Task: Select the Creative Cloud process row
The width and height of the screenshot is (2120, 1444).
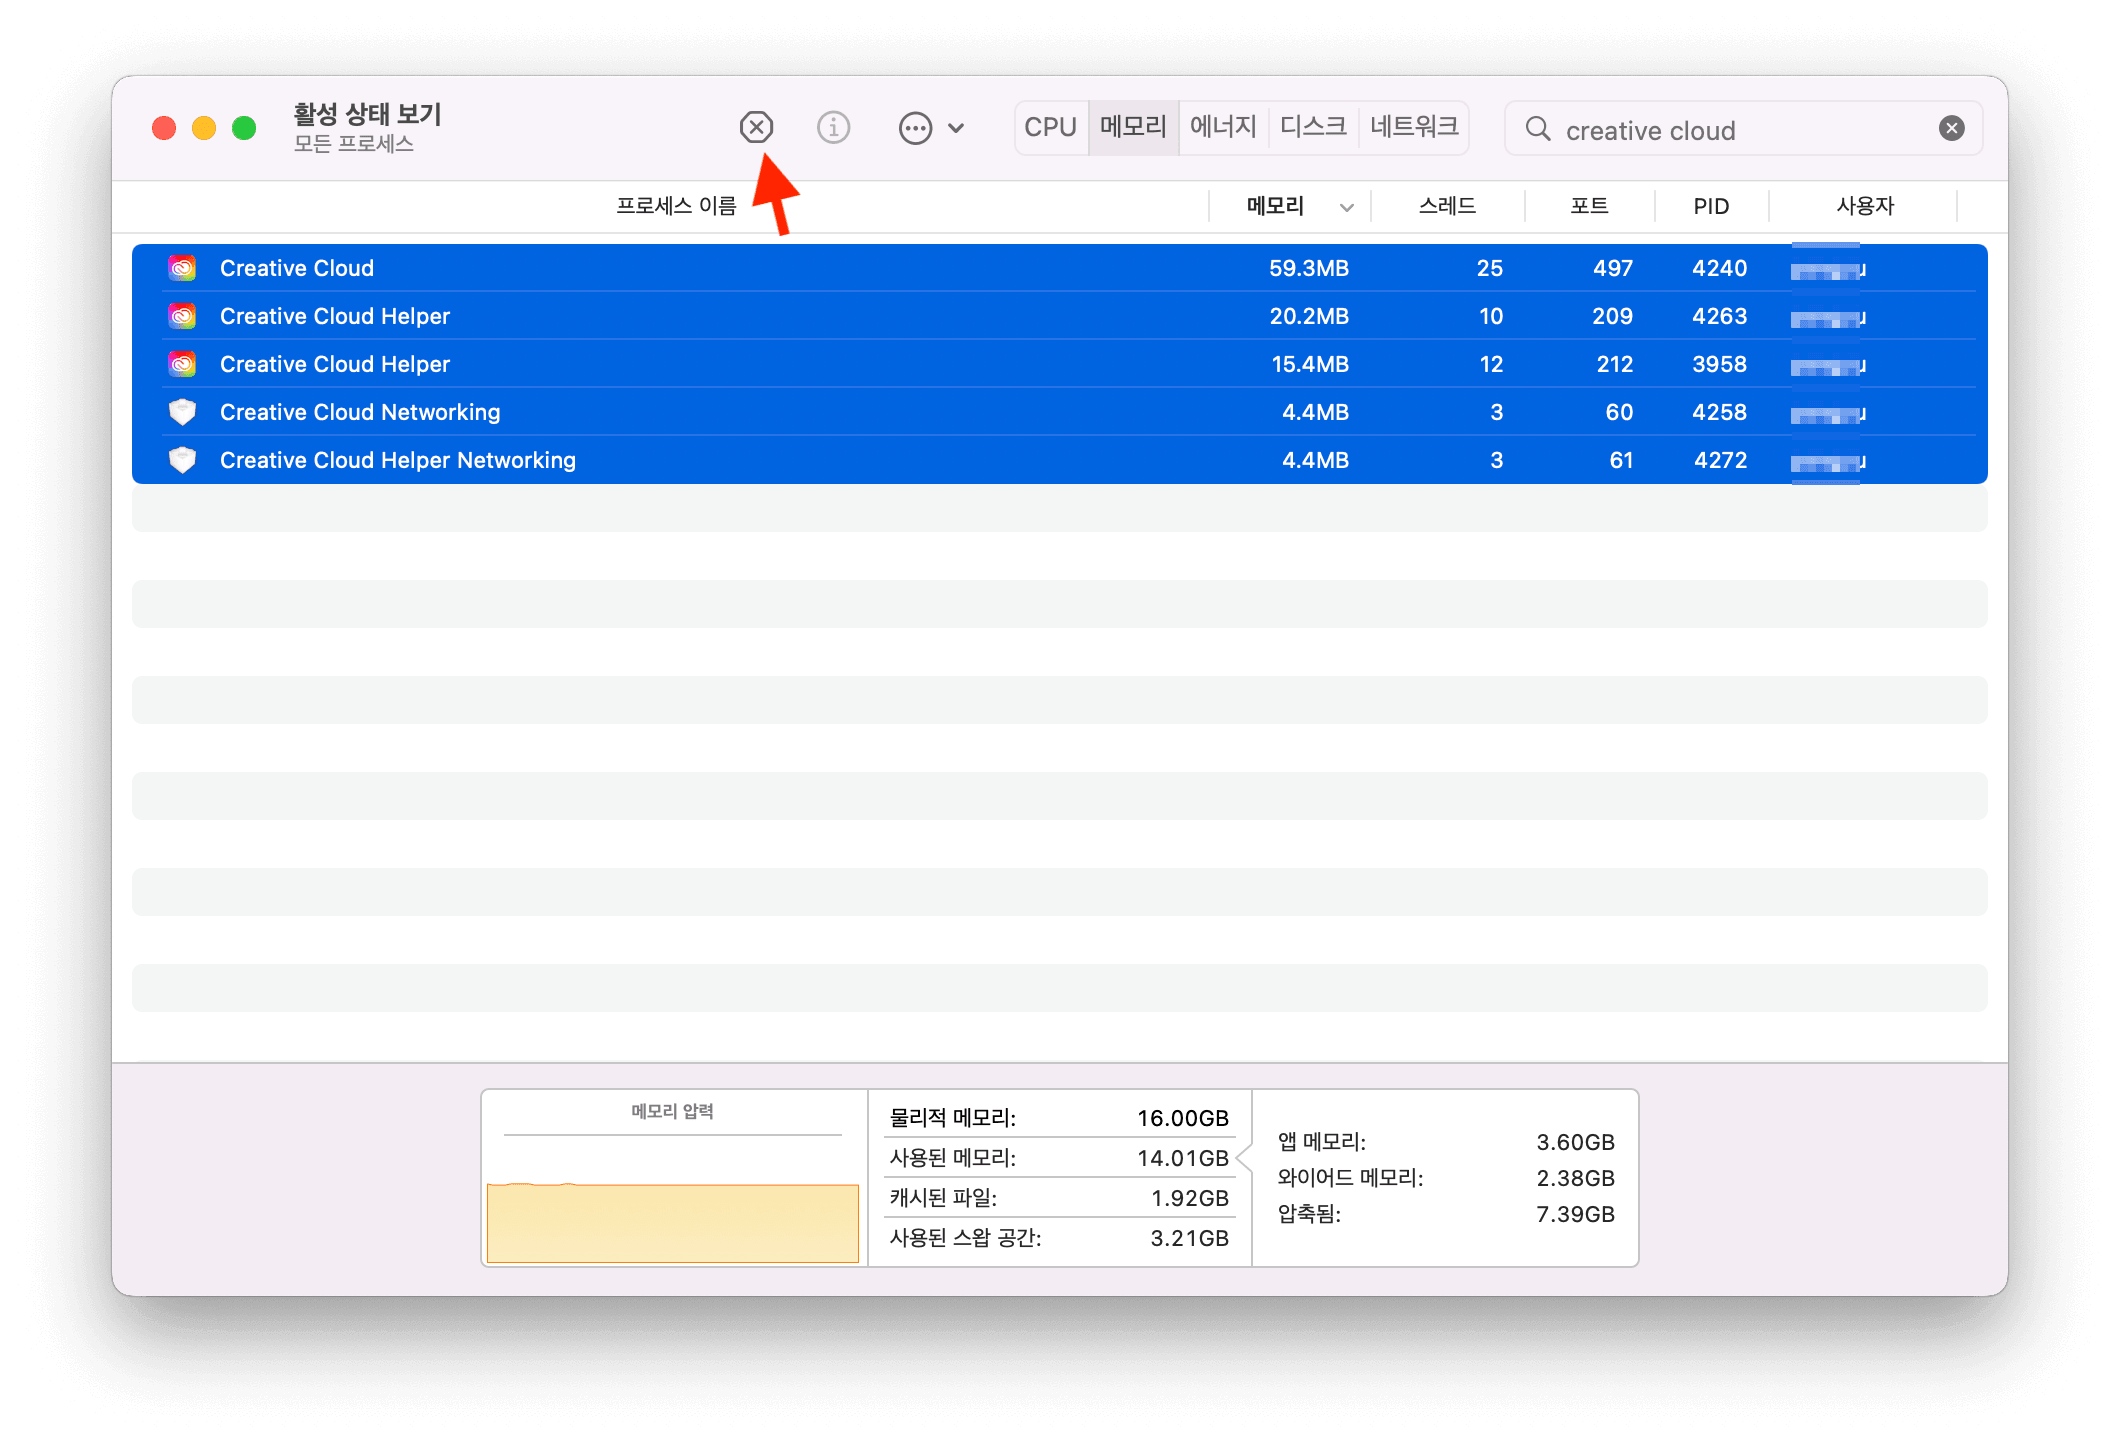Action: pyautogui.click(x=1060, y=268)
